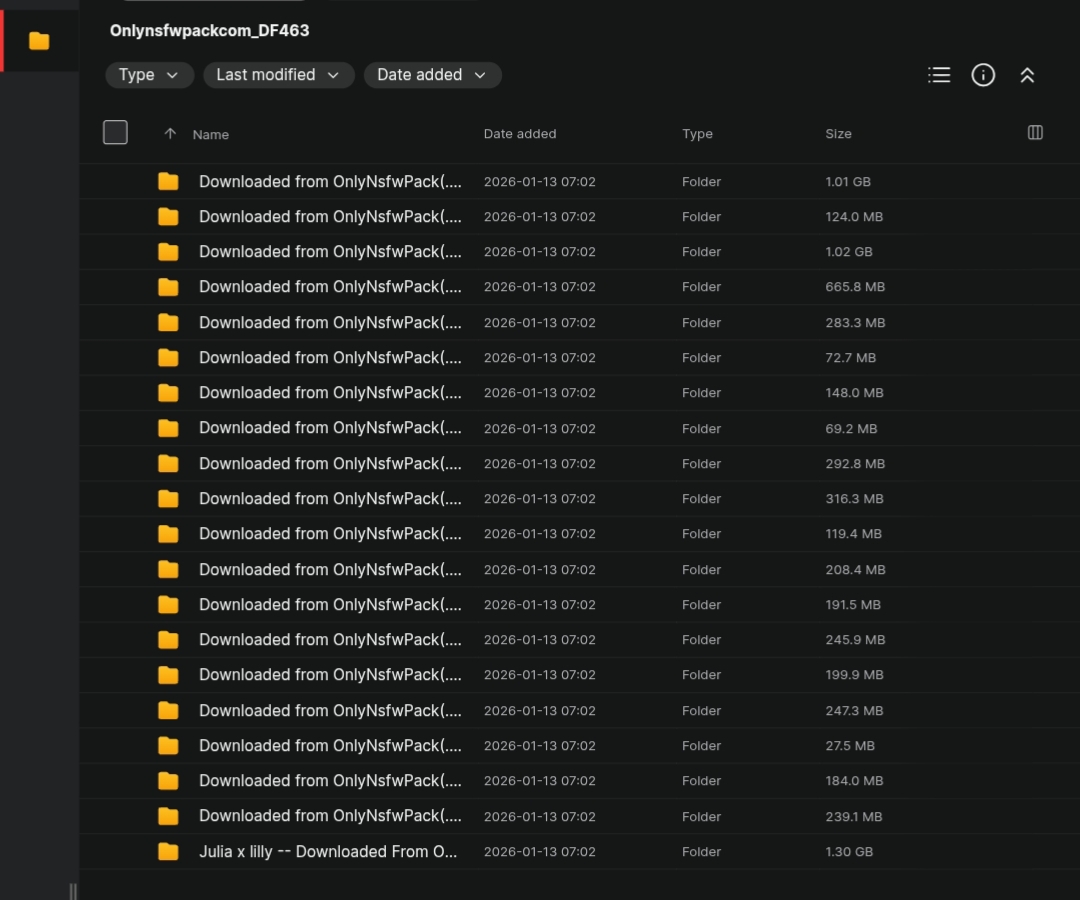The height and width of the screenshot is (900, 1080).
Task: Click the Onlynsfwpackcom_DF463 folder title
Action: click(x=209, y=30)
